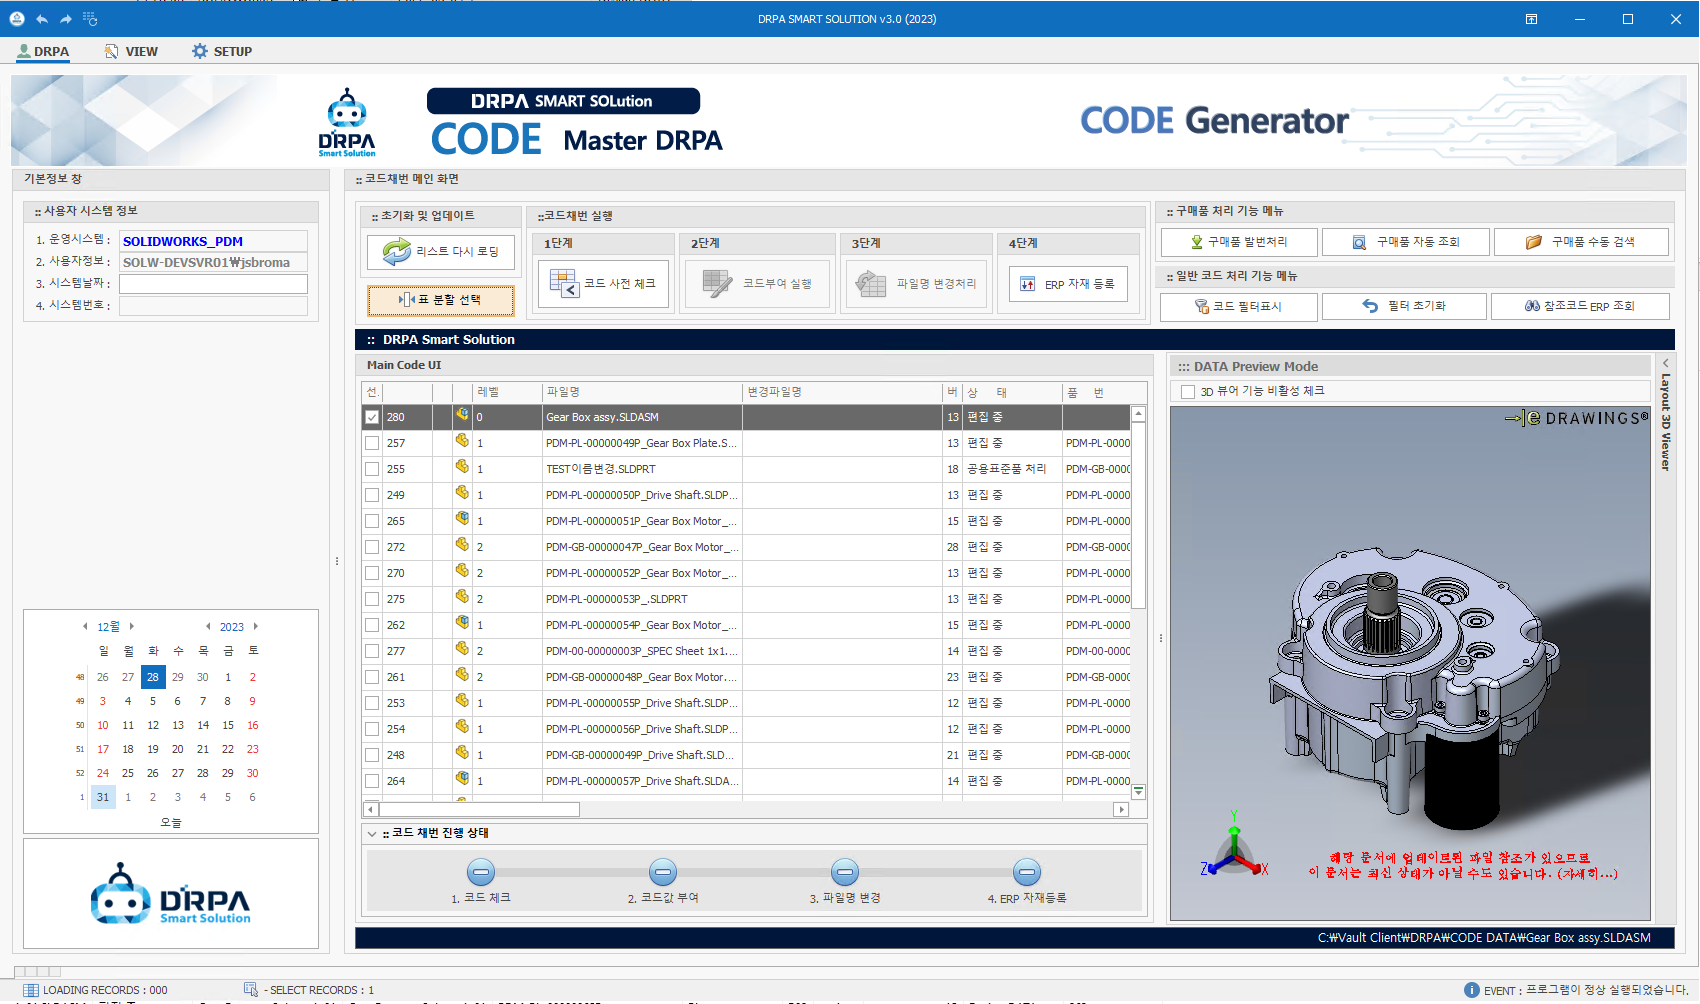Switch to the SETUP tab
Screen dimensions: 1700x1004
click(x=222, y=51)
